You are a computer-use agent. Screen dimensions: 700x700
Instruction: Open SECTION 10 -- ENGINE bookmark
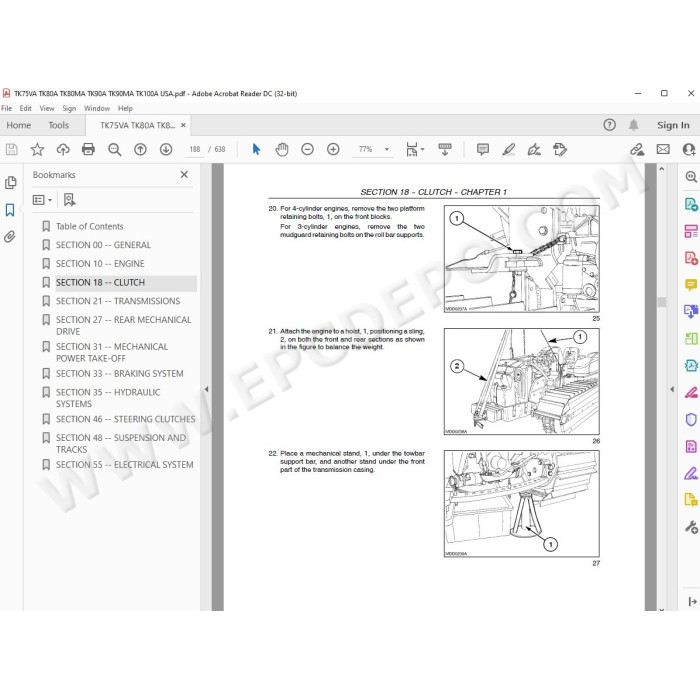pos(100,264)
